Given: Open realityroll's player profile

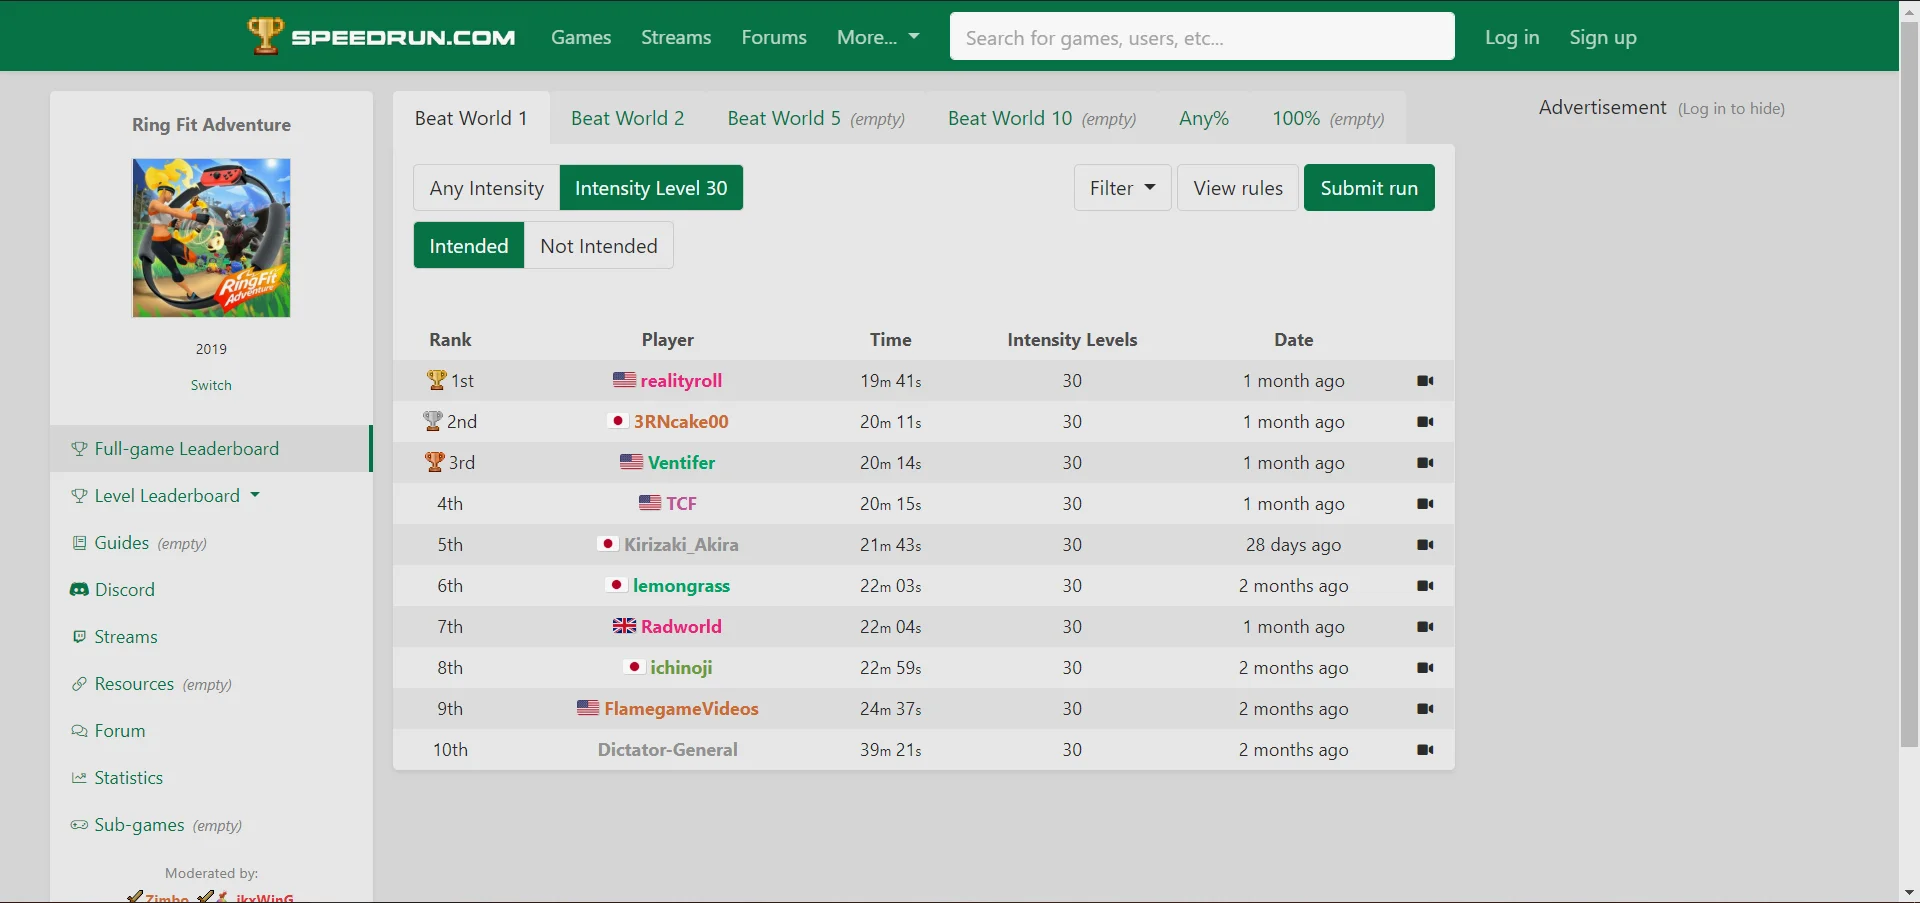Looking at the screenshot, I should (x=681, y=381).
